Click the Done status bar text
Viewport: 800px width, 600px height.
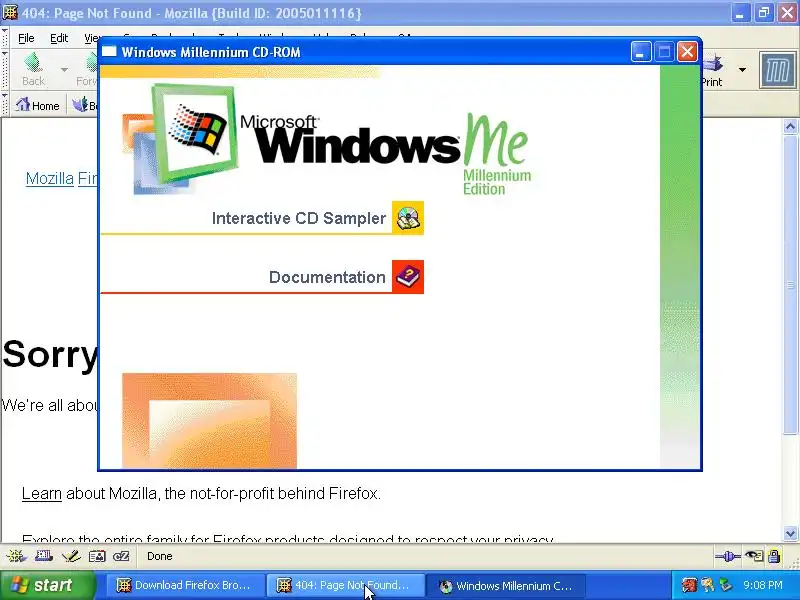(160, 556)
